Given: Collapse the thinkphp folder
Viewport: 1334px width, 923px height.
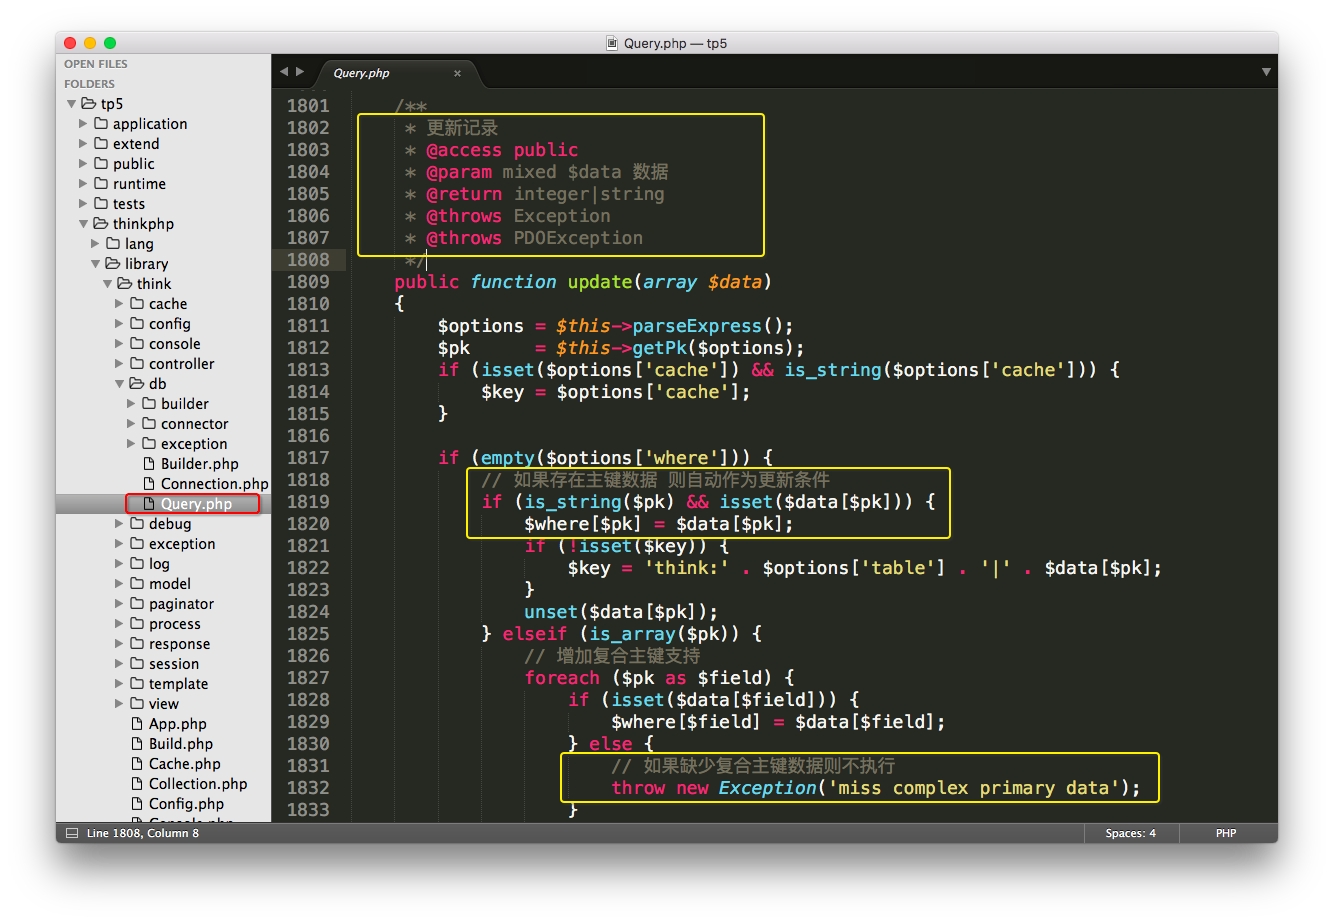Looking at the screenshot, I should pos(84,224).
